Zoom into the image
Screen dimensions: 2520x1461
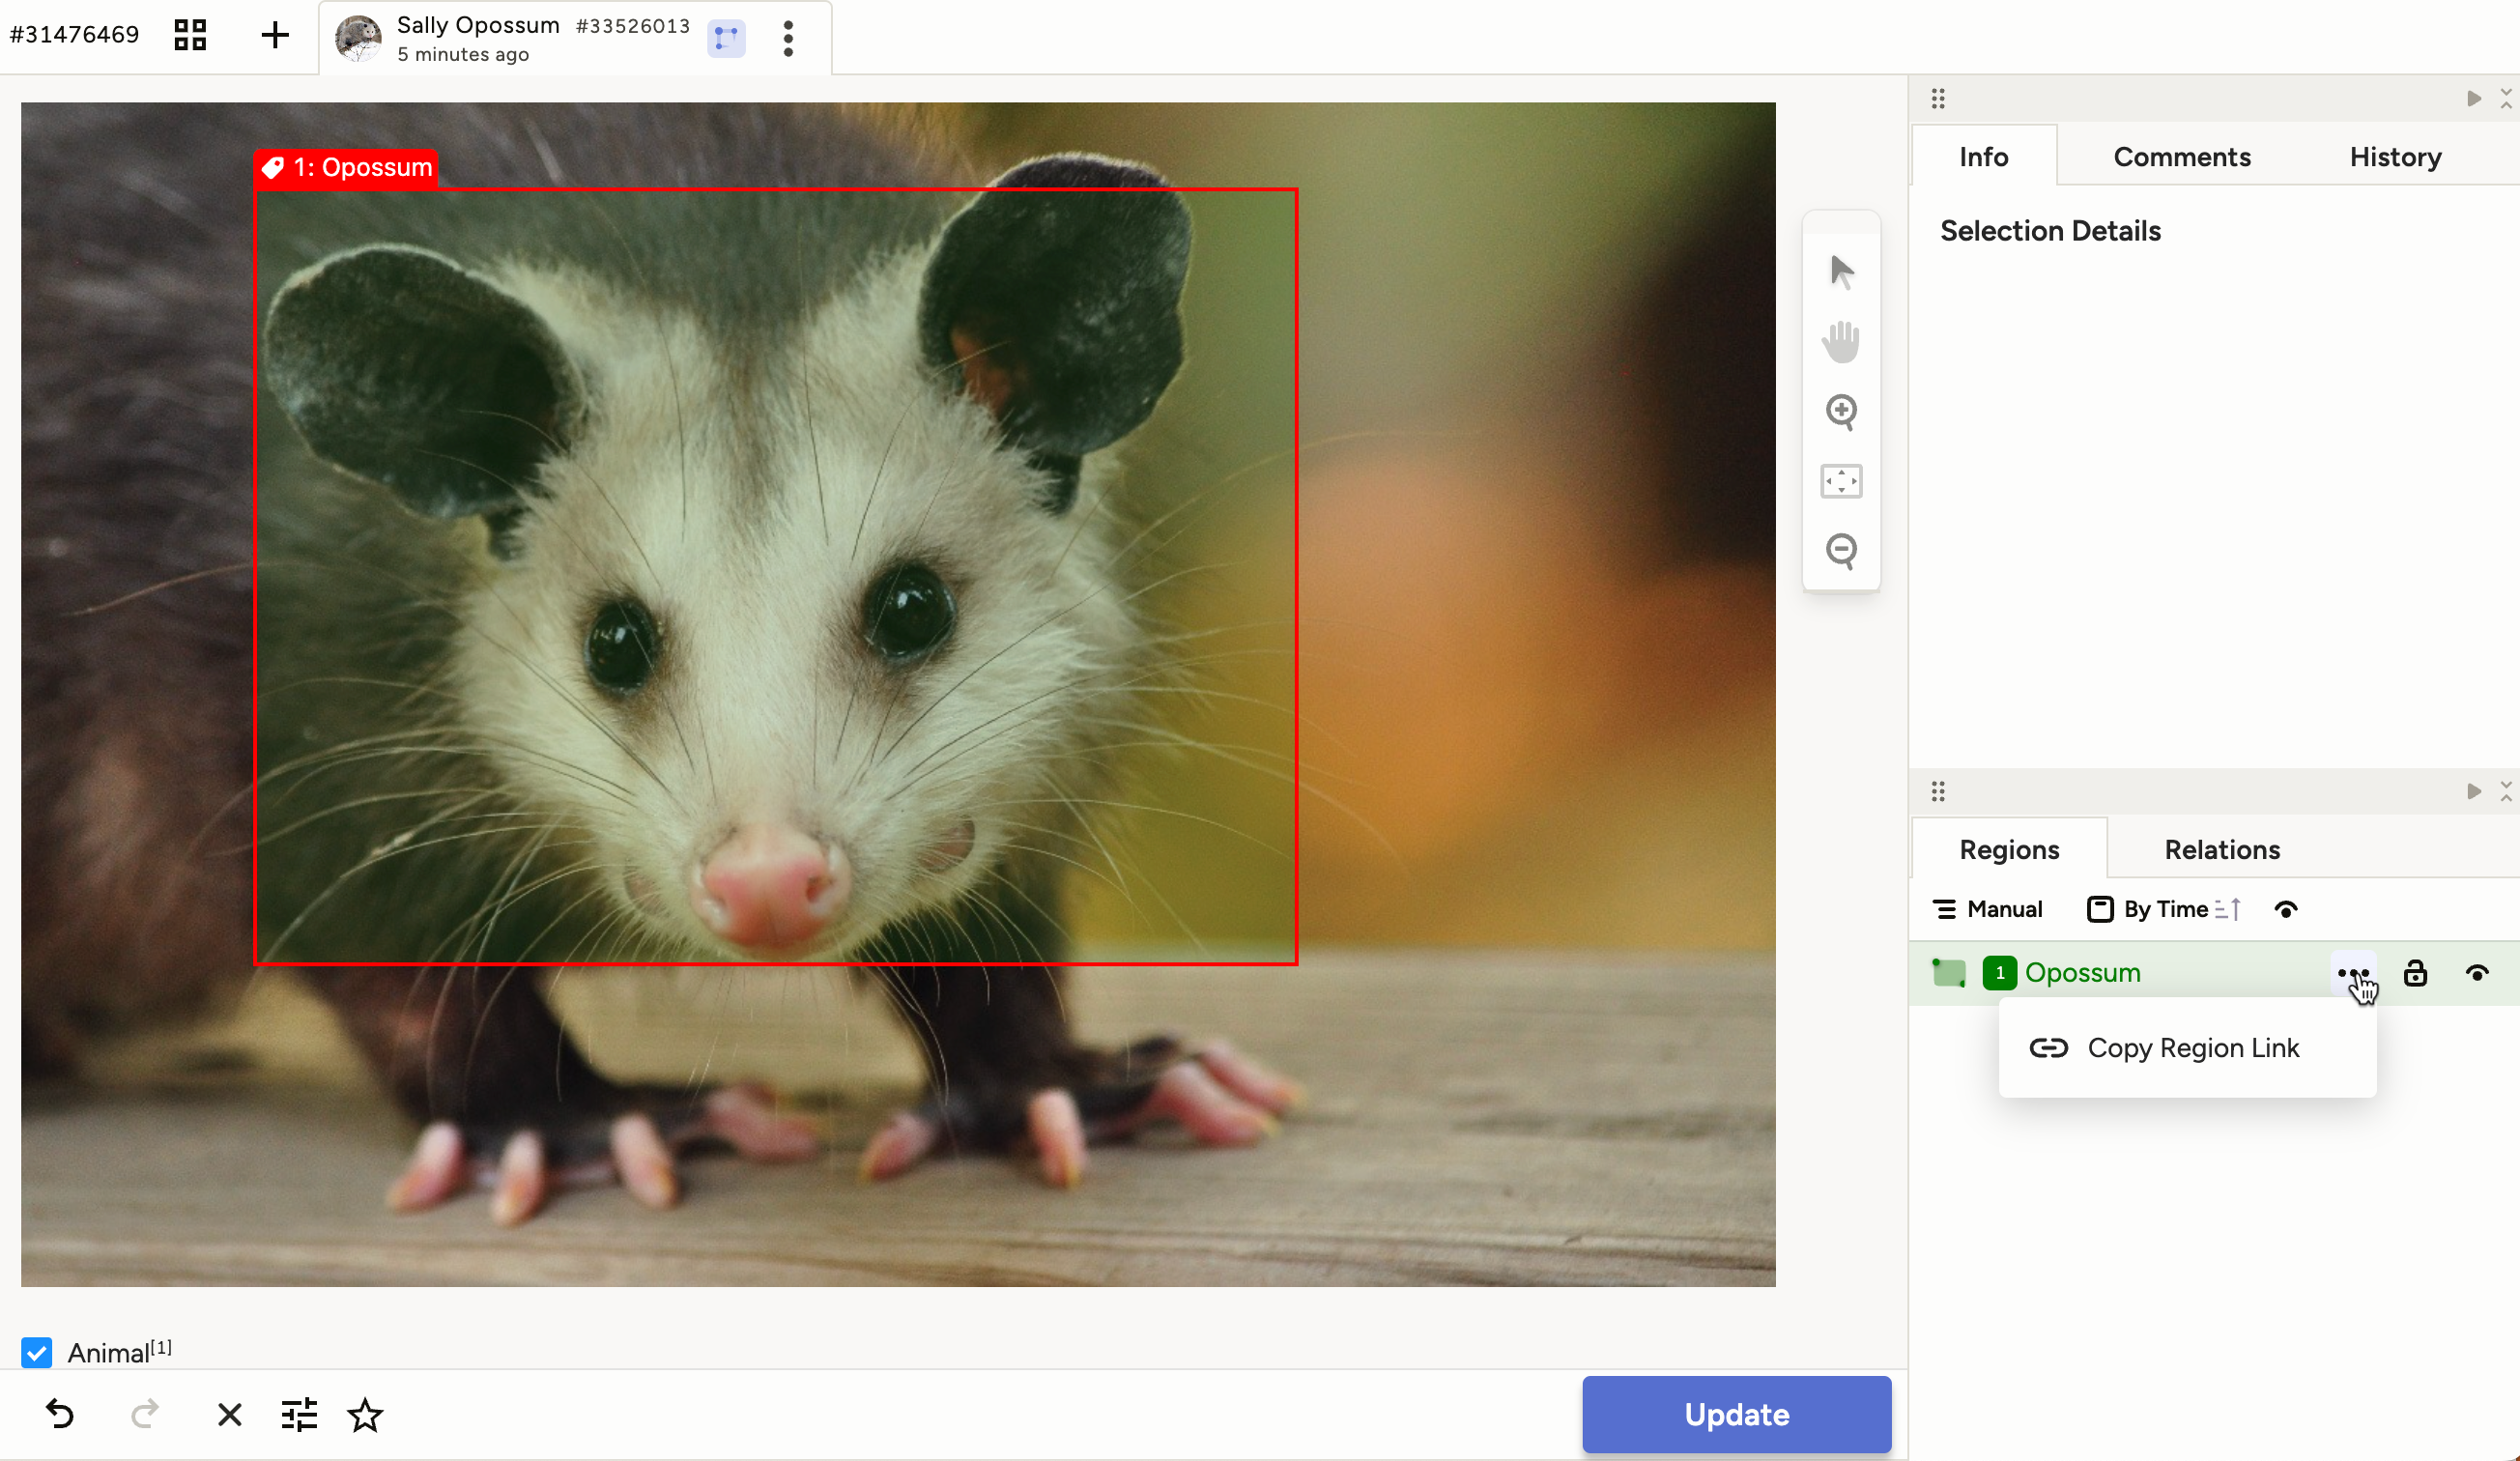(1841, 411)
